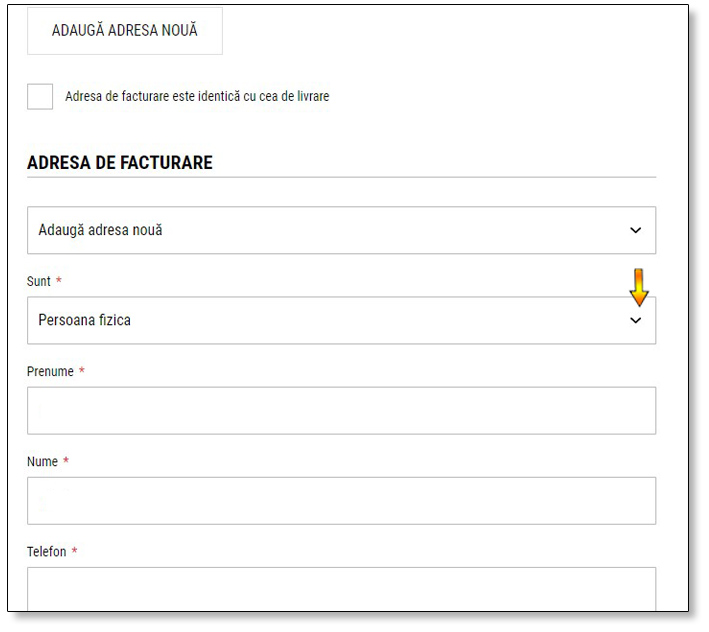Focus the Prenume text field

tap(340, 411)
